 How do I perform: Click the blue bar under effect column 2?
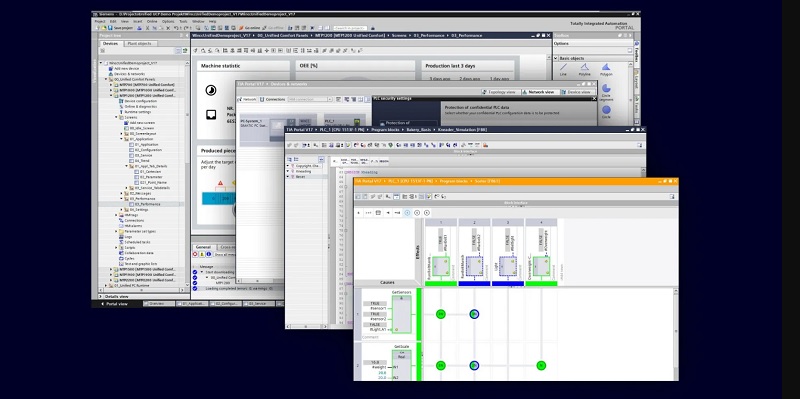[x=474, y=284]
